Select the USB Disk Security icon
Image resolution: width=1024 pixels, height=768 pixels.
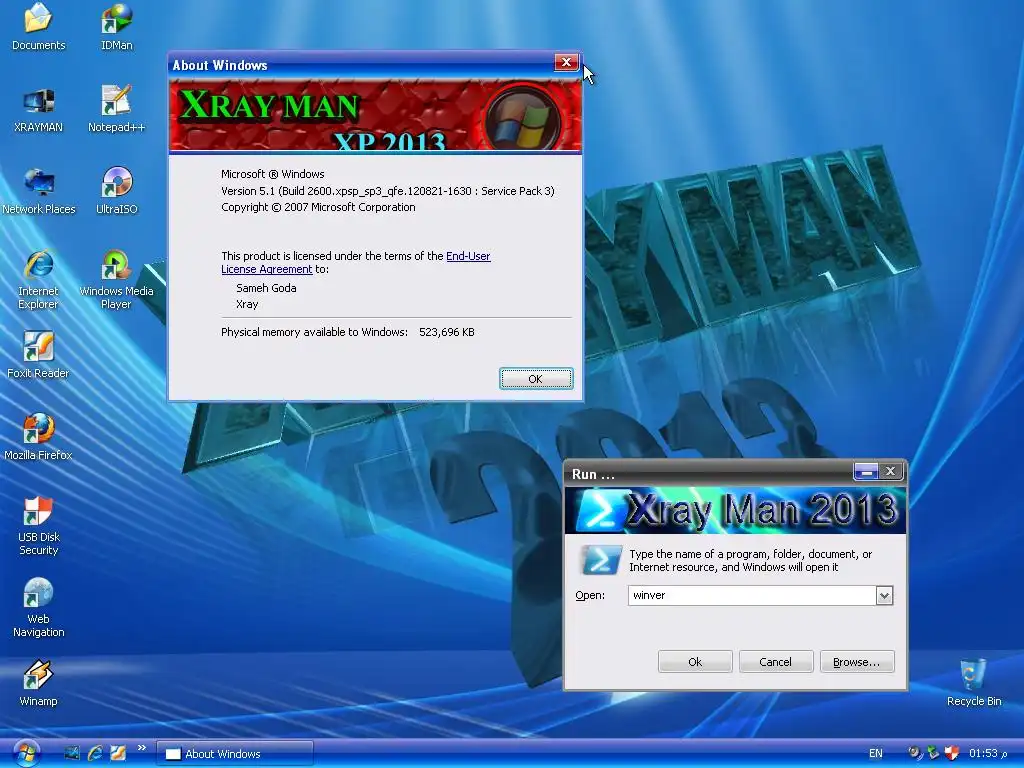39,526
